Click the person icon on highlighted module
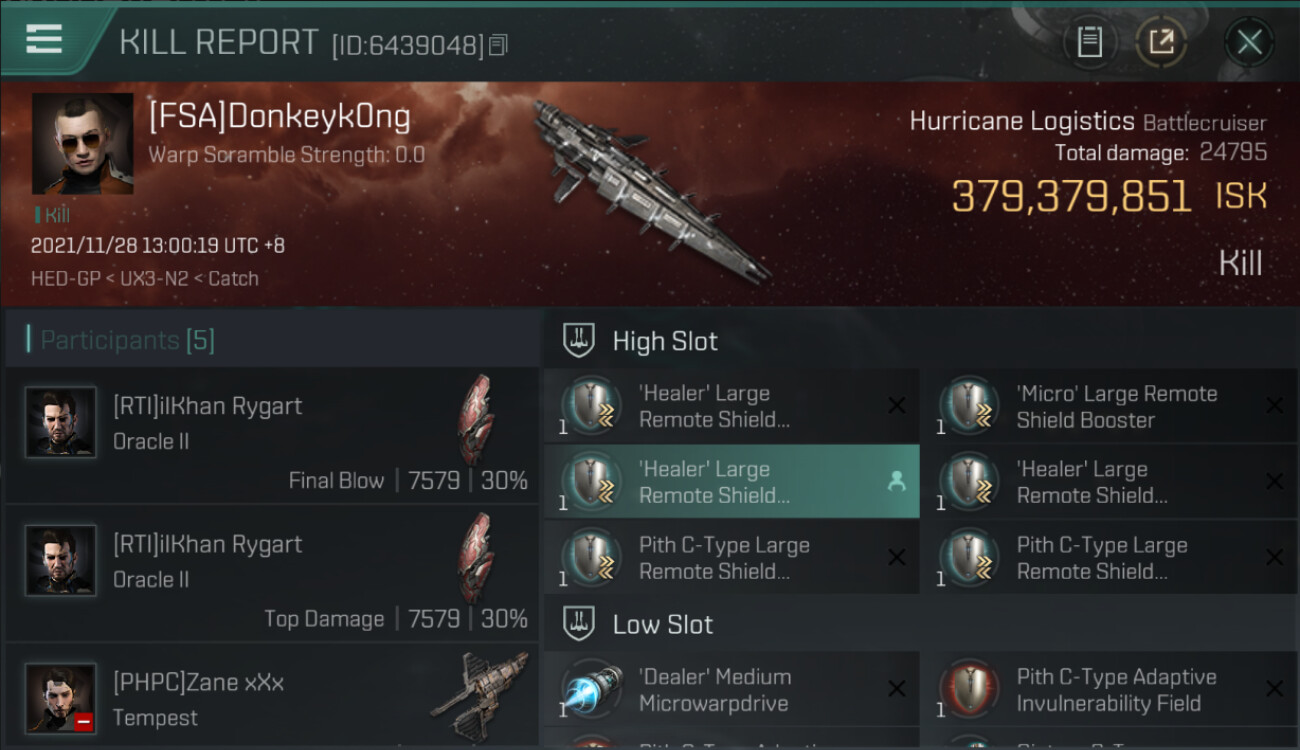 (896, 482)
